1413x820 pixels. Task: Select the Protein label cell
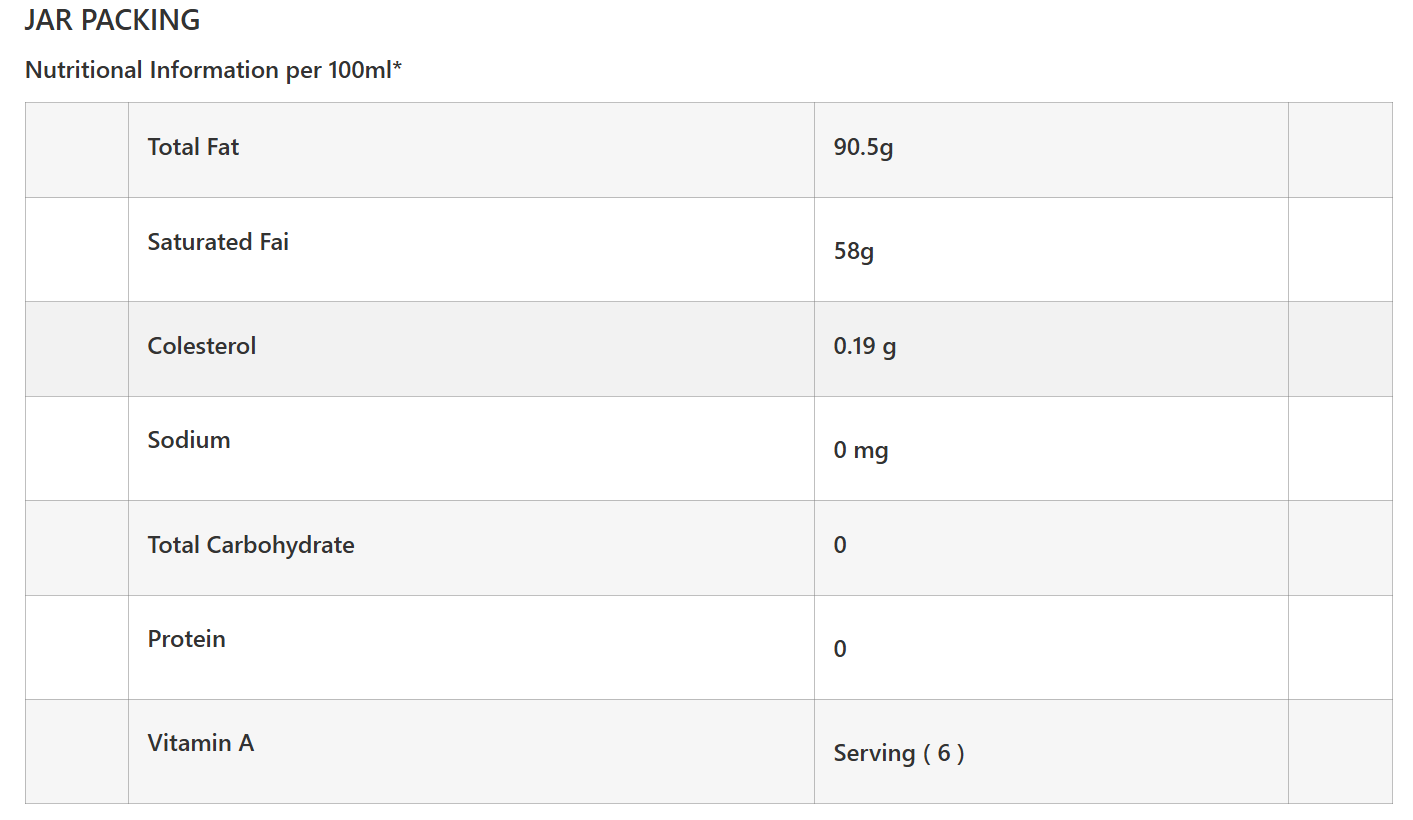(x=187, y=639)
